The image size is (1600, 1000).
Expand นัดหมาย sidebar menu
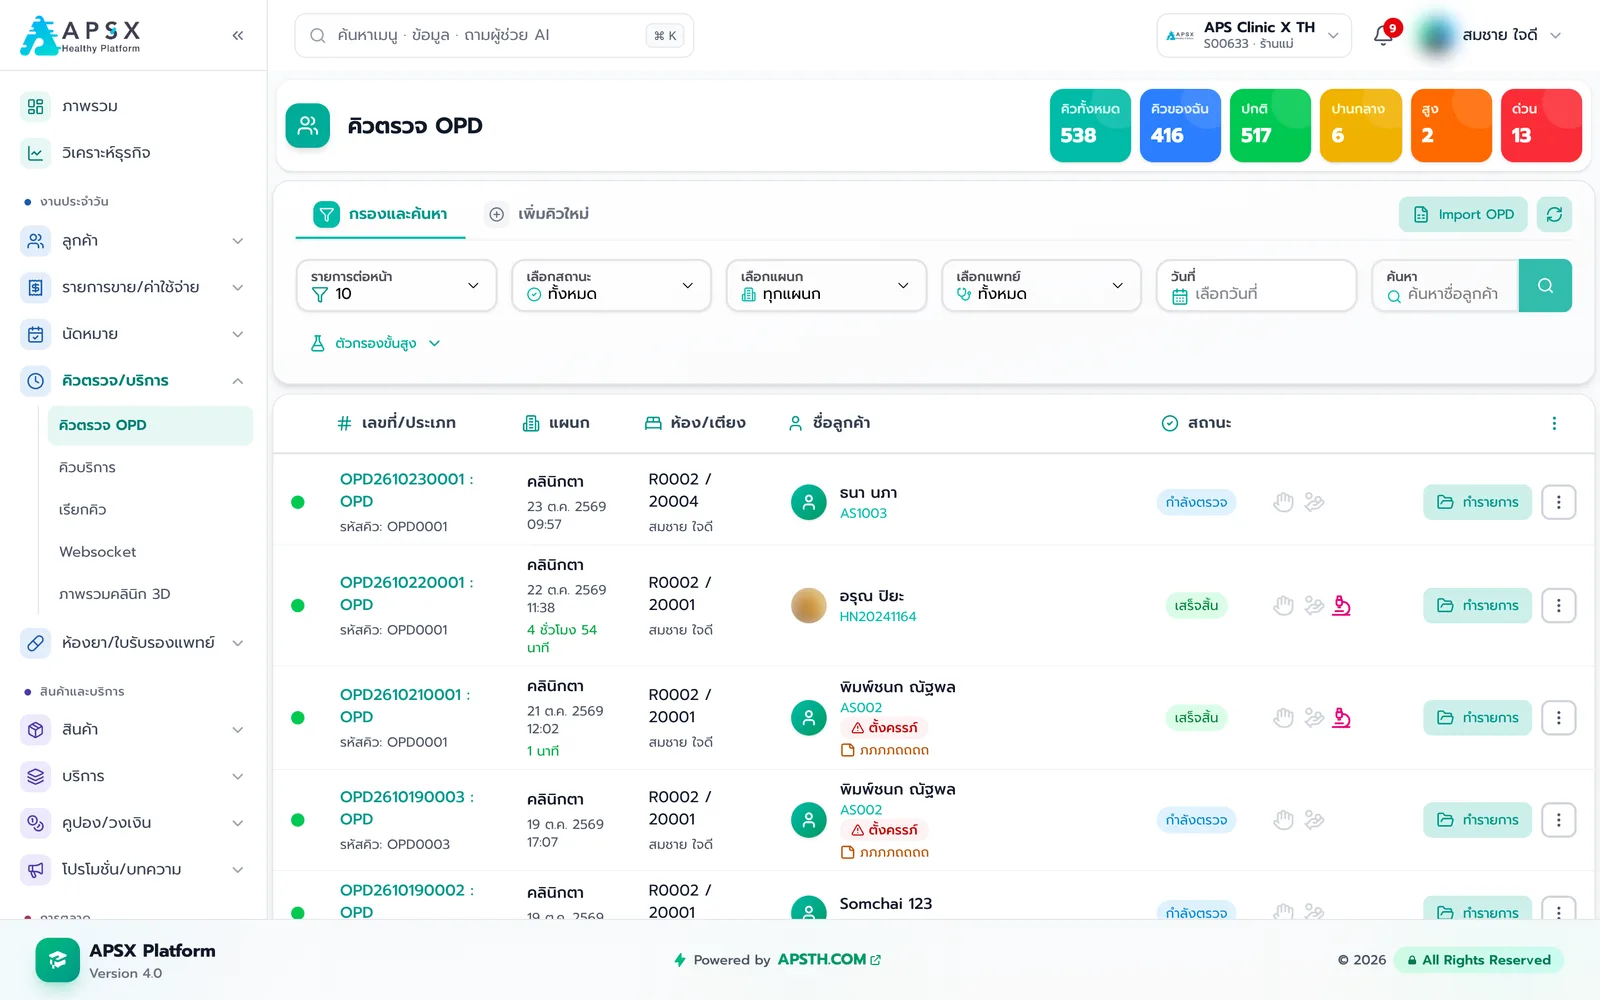pyautogui.click(x=134, y=334)
